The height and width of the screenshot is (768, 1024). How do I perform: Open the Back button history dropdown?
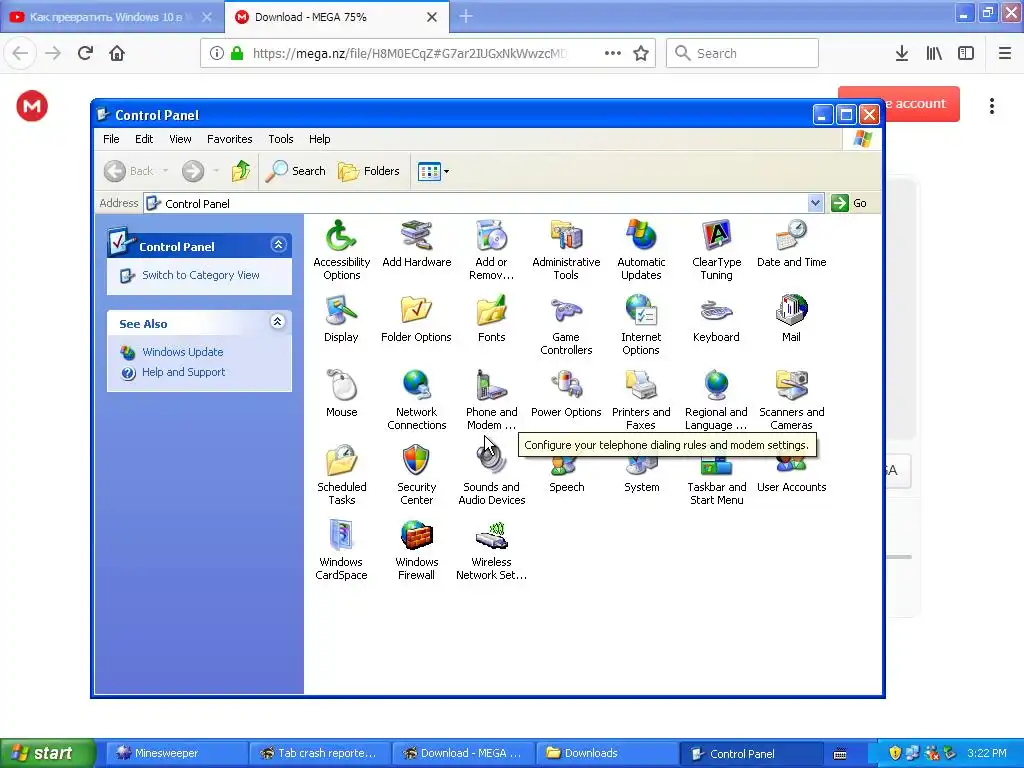(166, 171)
